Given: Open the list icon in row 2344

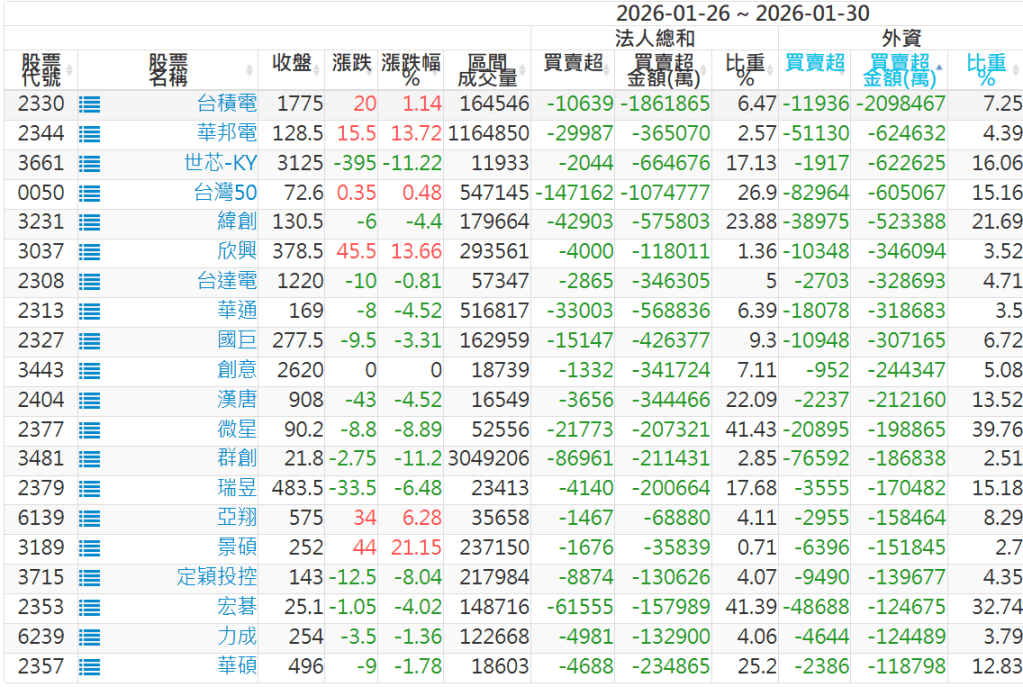Looking at the screenshot, I should pyautogui.click(x=90, y=134).
